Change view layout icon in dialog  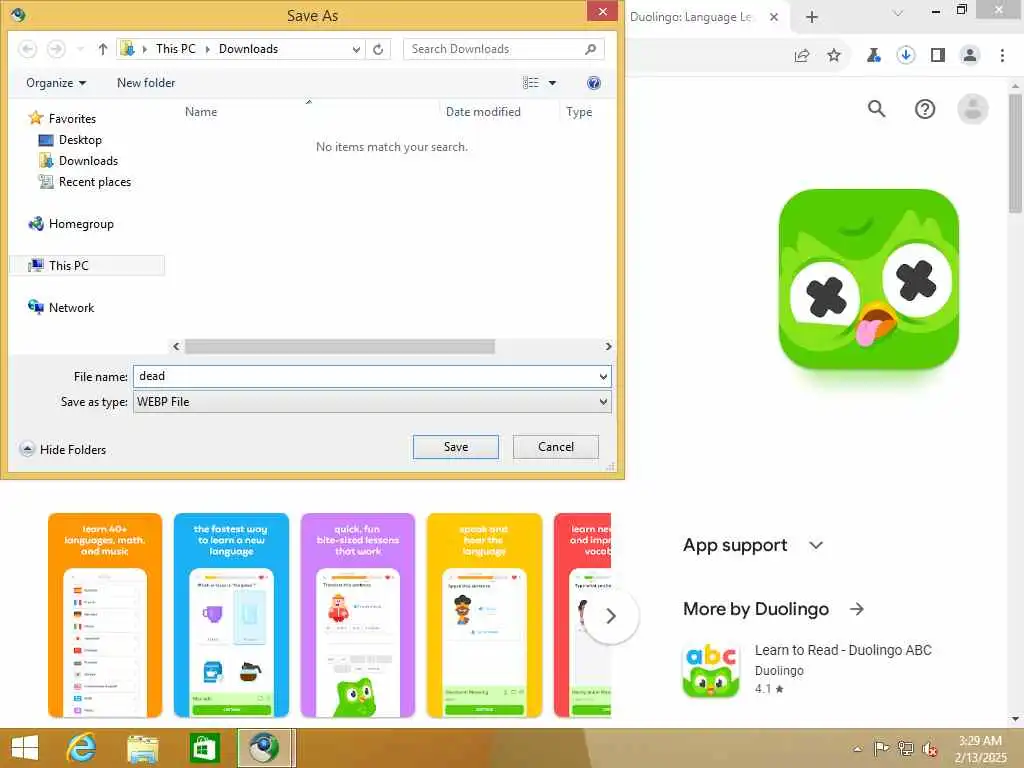tap(531, 83)
